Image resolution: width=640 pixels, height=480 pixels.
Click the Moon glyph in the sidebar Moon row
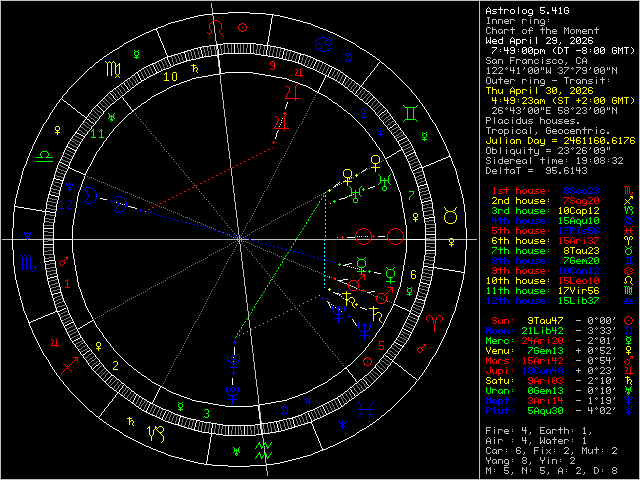coord(629,331)
